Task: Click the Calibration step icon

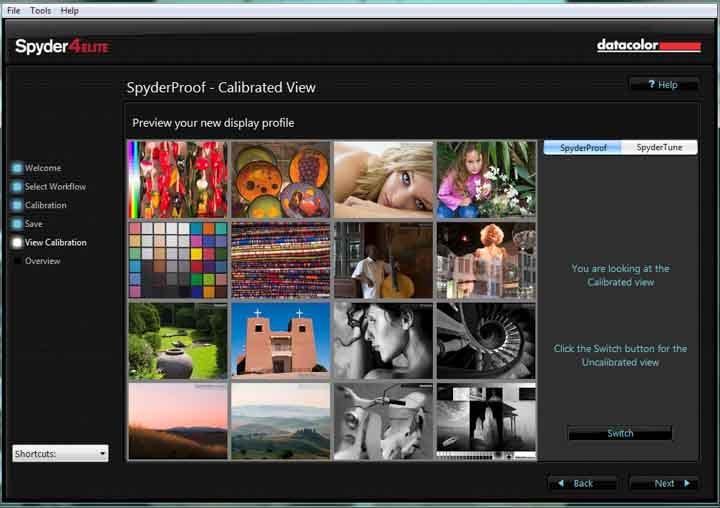Action: [x=17, y=205]
